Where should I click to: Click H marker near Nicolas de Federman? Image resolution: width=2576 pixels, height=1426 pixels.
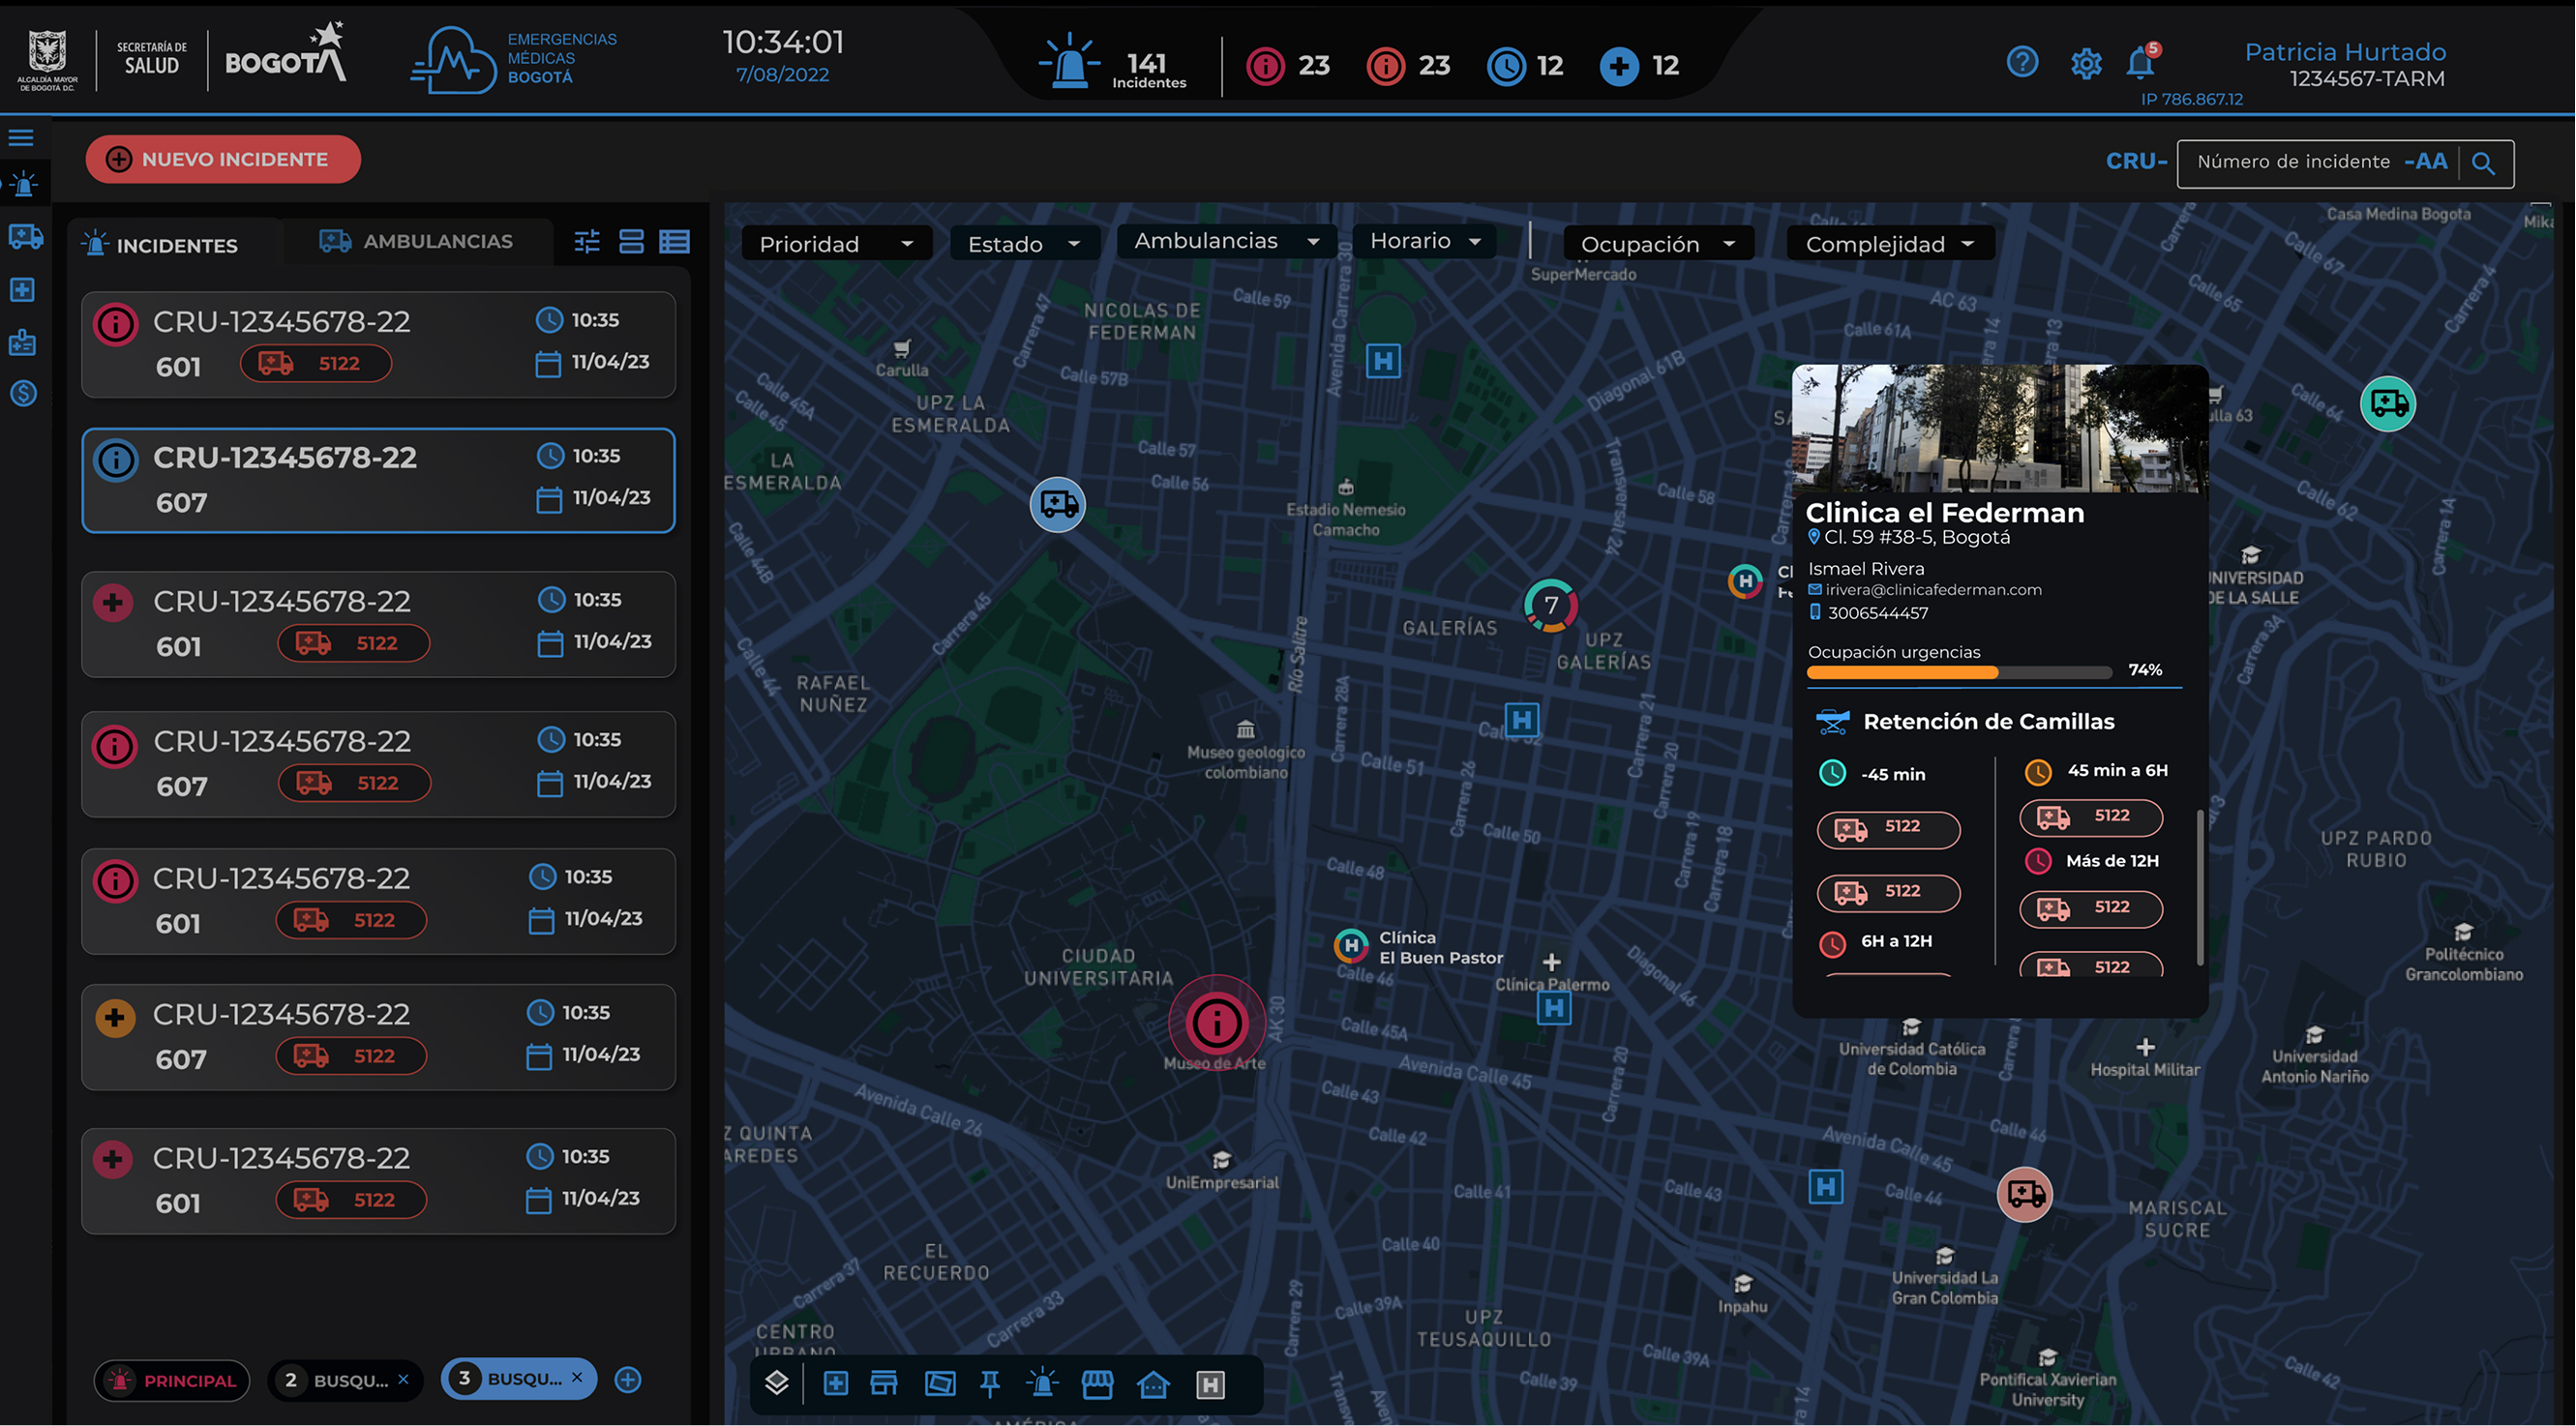tap(1383, 360)
